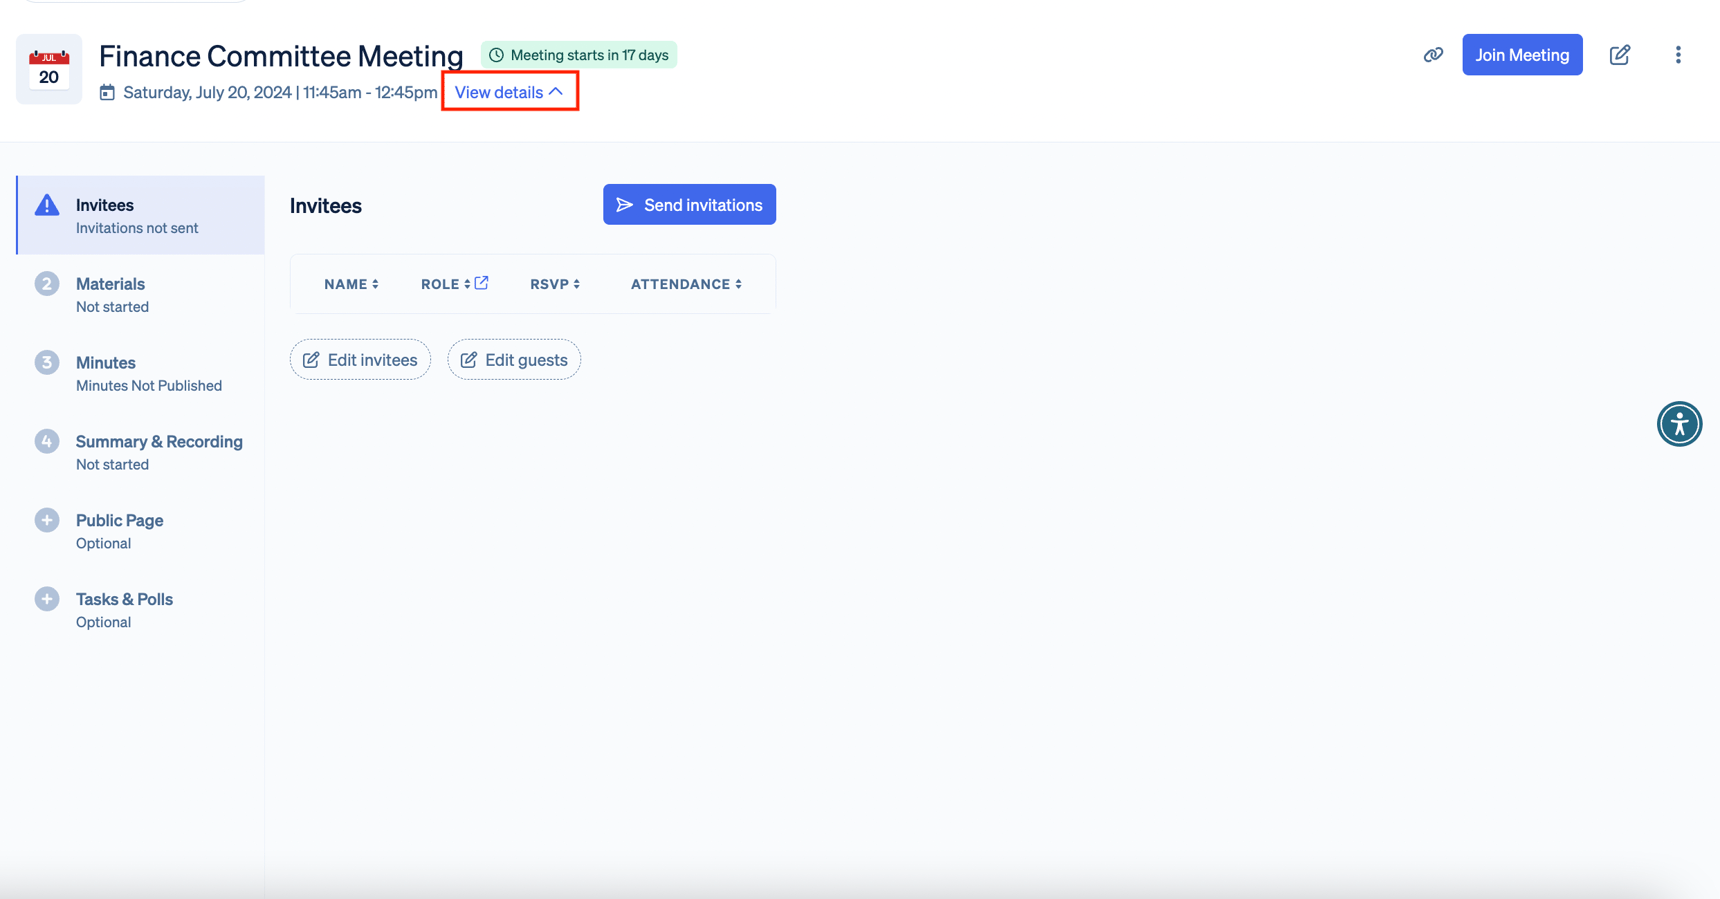This screenshot has height=899, width=1720.
Task: Click the Edit guests button
Action: 514,360
